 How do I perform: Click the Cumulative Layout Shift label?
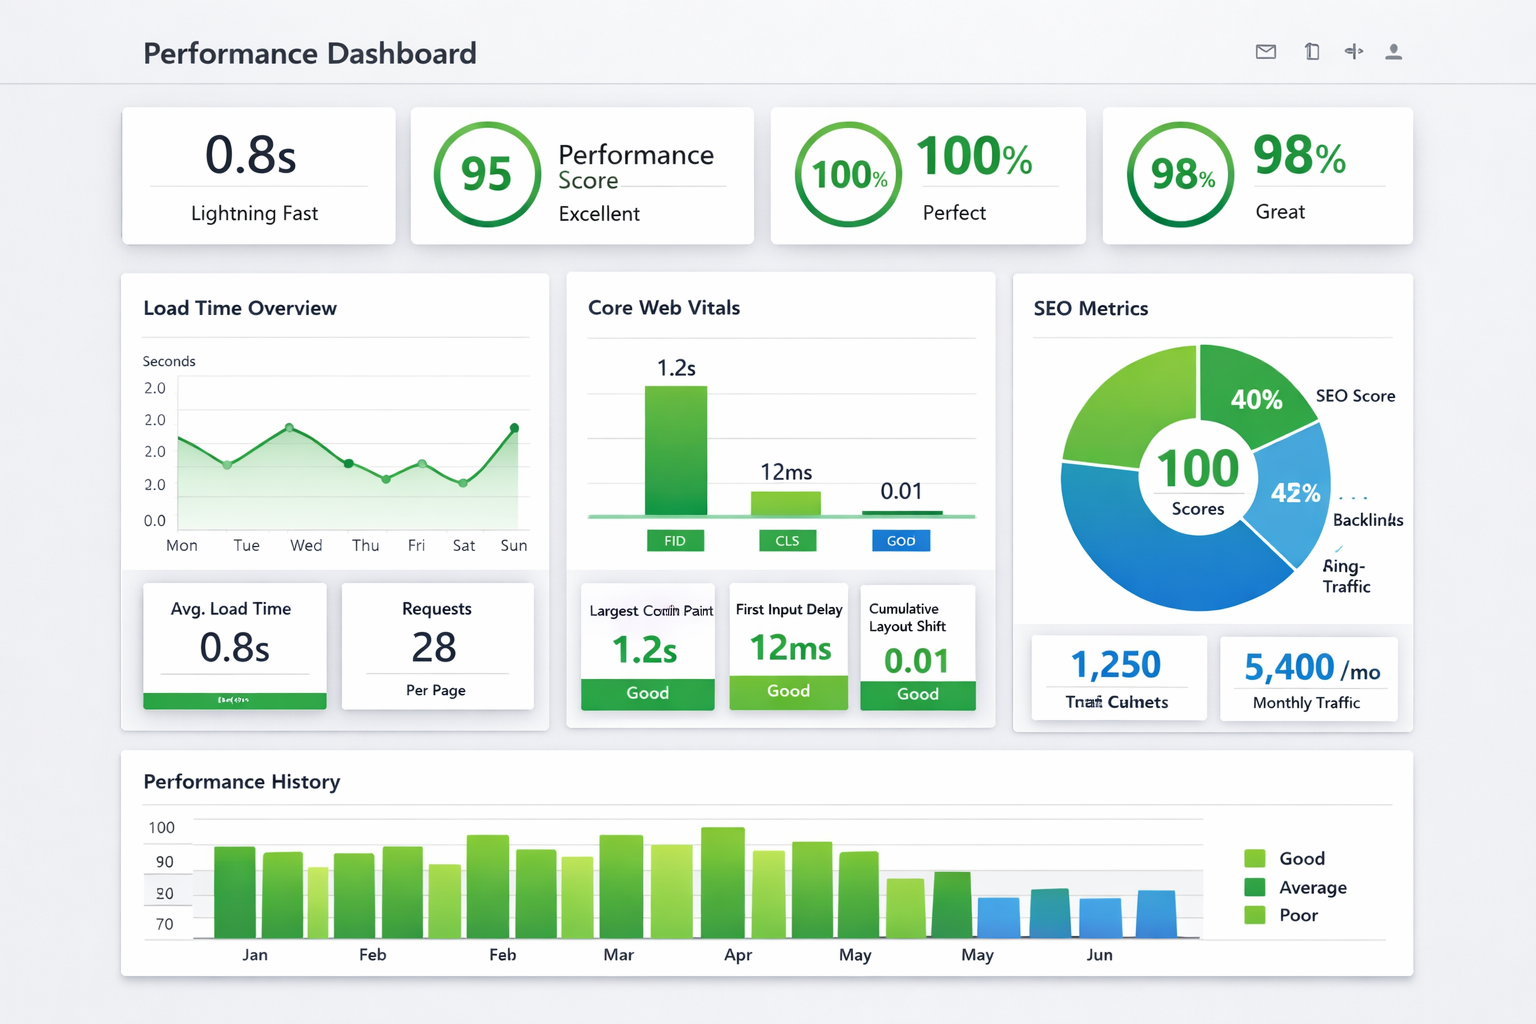907,618
